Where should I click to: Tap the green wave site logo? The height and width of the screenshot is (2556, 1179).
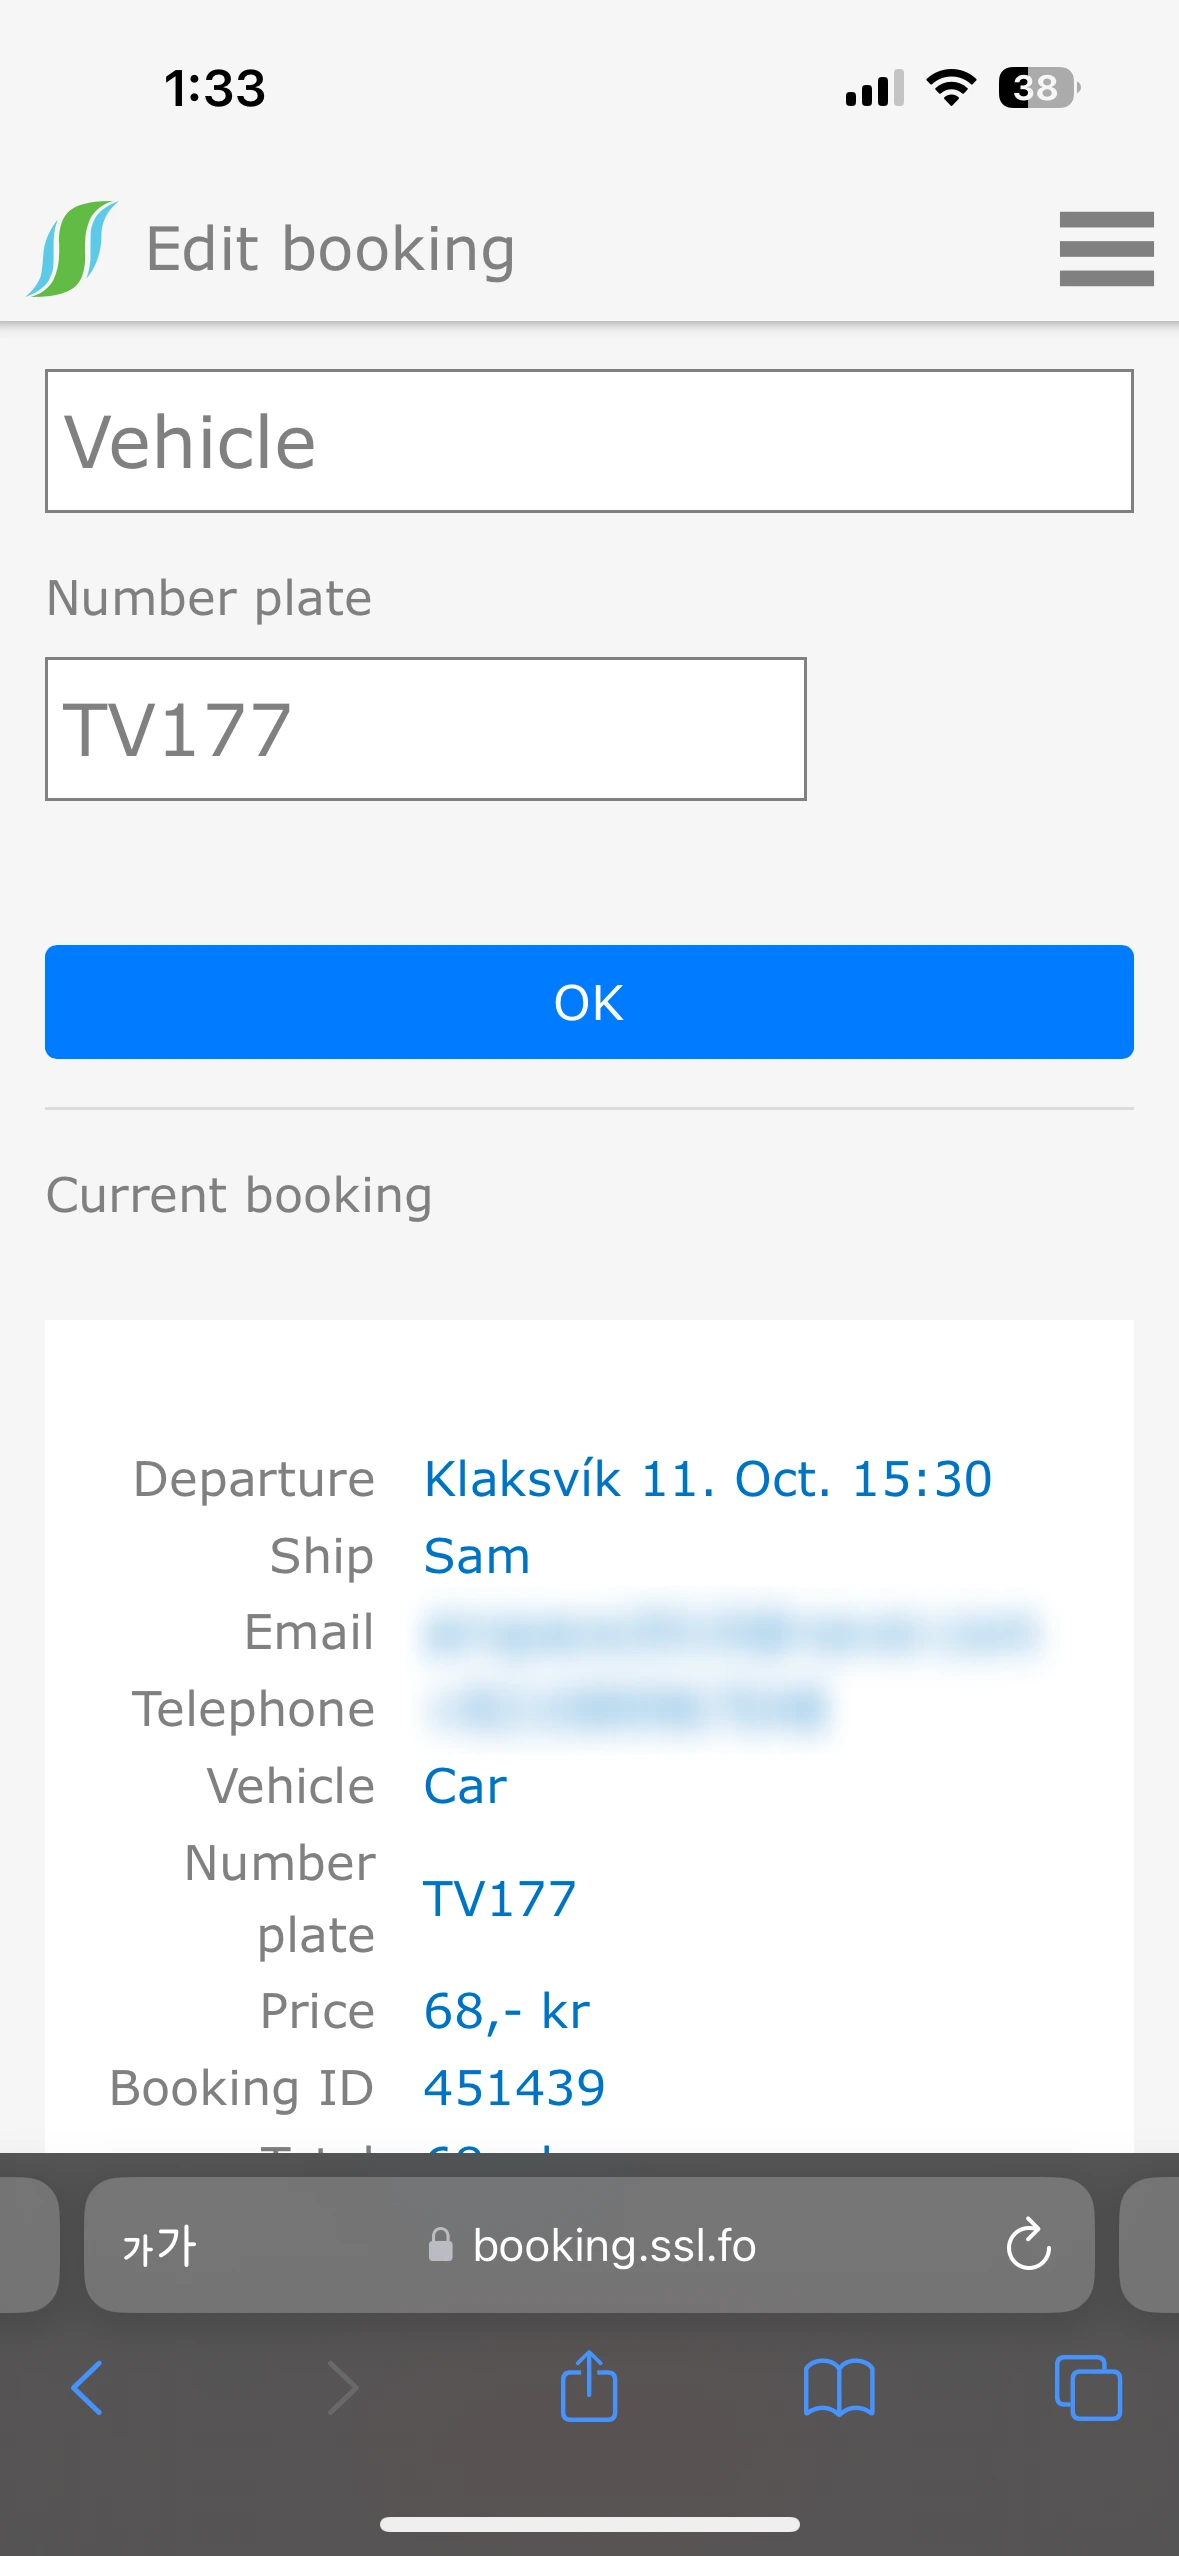(x=72, y=249)
